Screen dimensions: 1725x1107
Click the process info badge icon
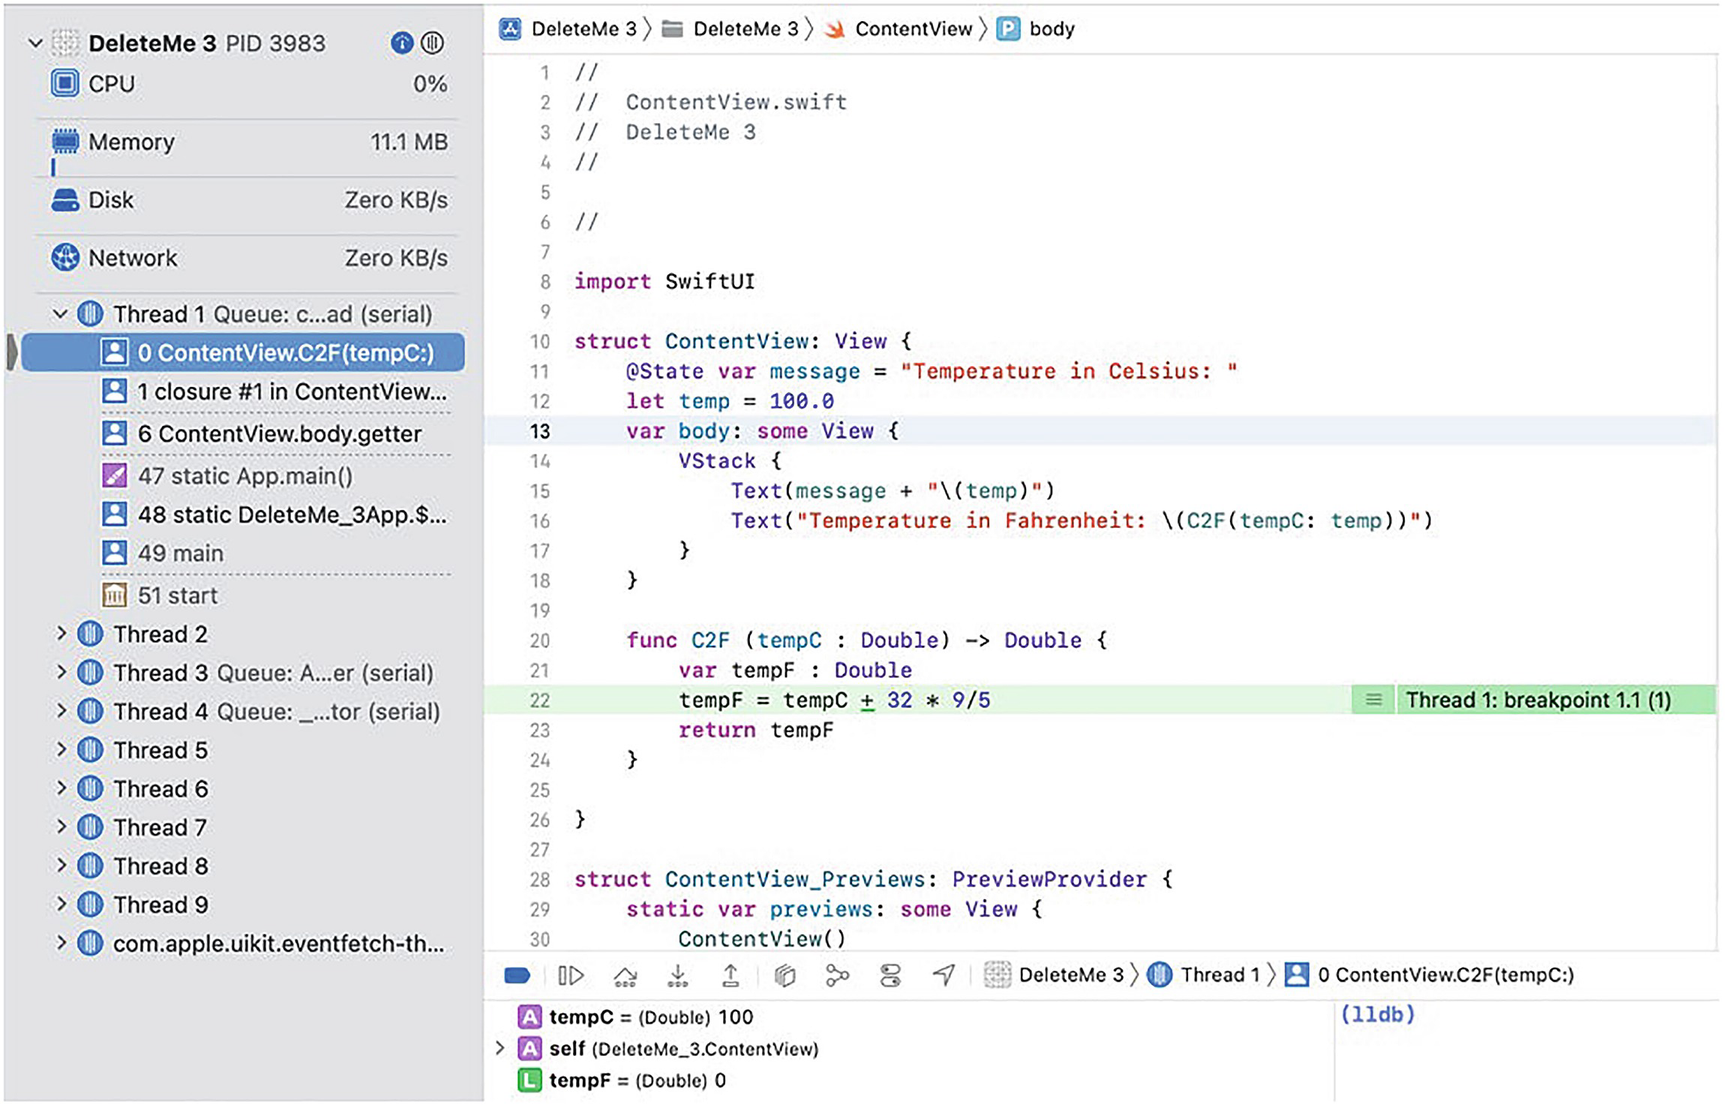pos(402,43)
